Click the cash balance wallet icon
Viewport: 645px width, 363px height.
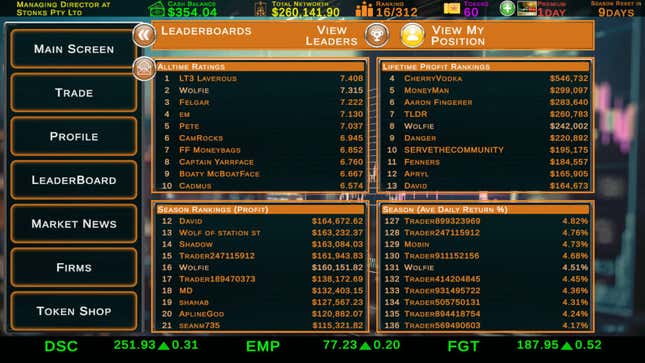point(157,9)
